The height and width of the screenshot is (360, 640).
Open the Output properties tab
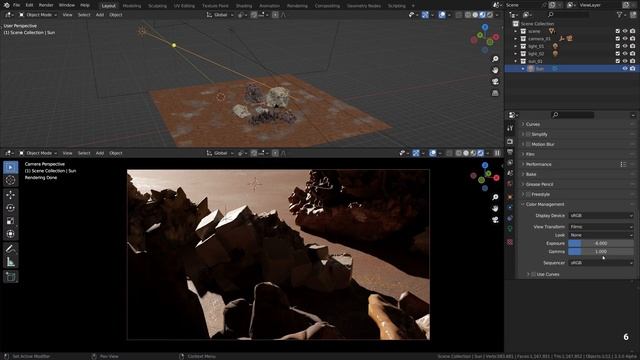point(510,152)
